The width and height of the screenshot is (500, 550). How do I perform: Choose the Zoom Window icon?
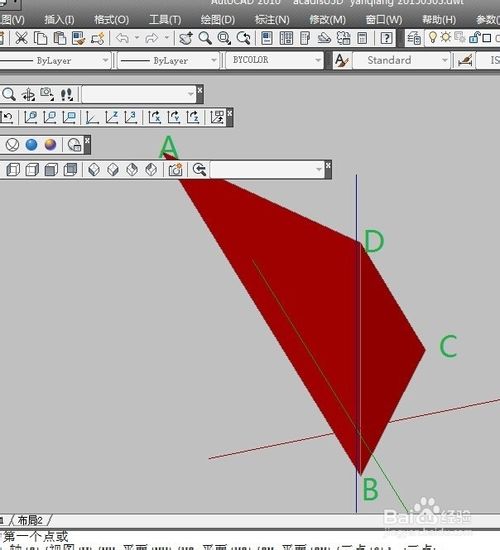point(224,38)
